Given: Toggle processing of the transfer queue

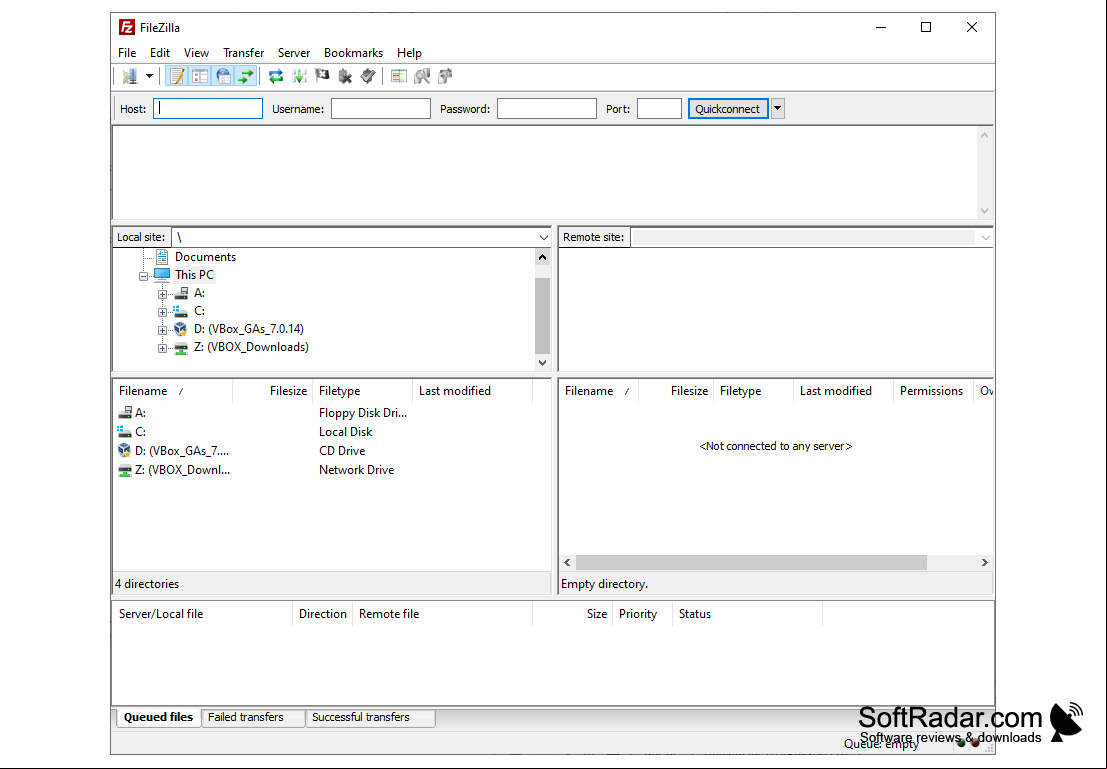Looking at the screenshot, I should click(299, 76).
